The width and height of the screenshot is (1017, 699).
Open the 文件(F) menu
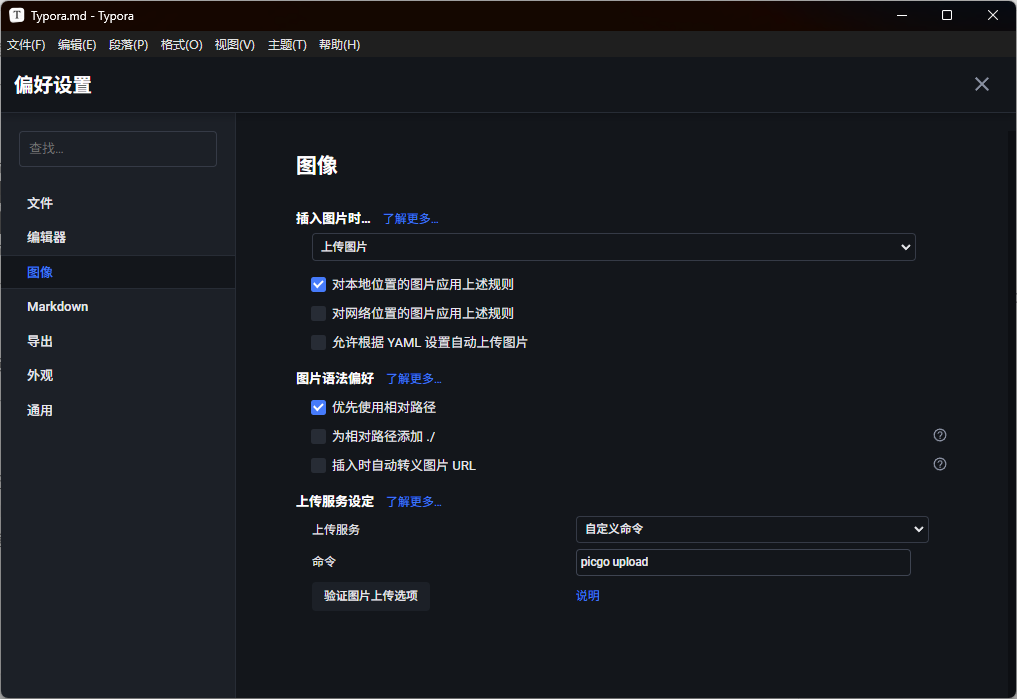(x=26, y=45)
